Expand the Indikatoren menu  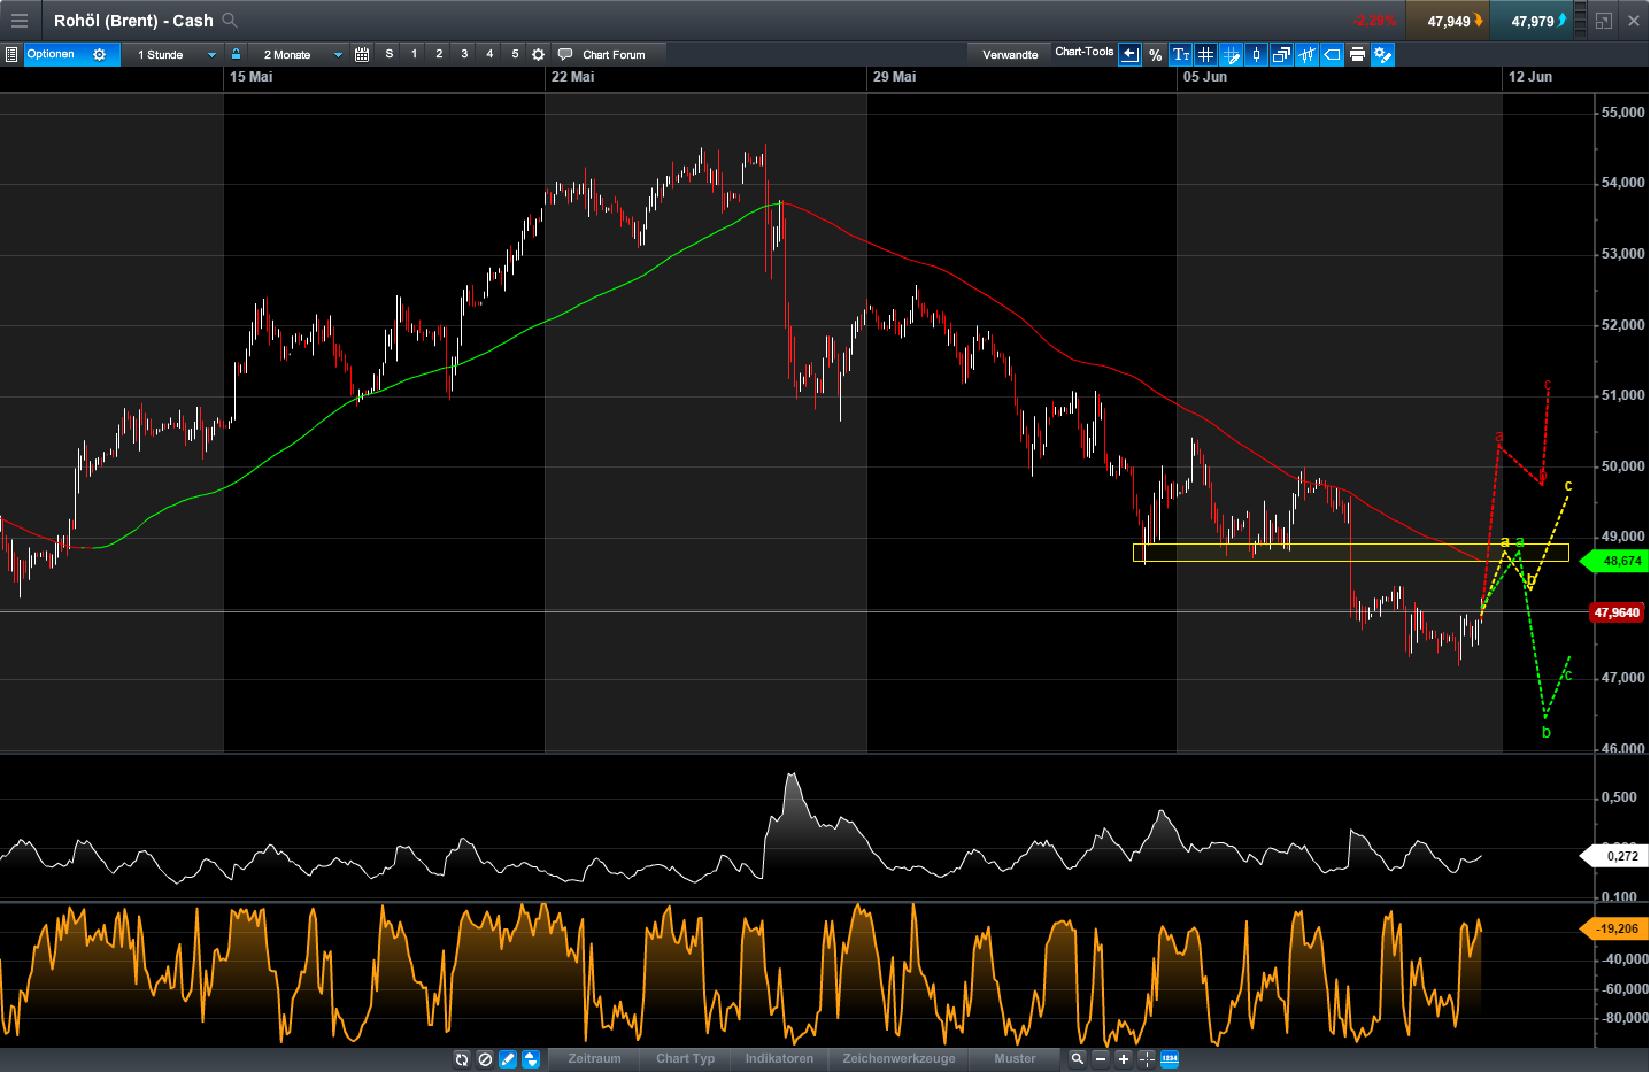pyautogui.click(x=779, y=1059)
